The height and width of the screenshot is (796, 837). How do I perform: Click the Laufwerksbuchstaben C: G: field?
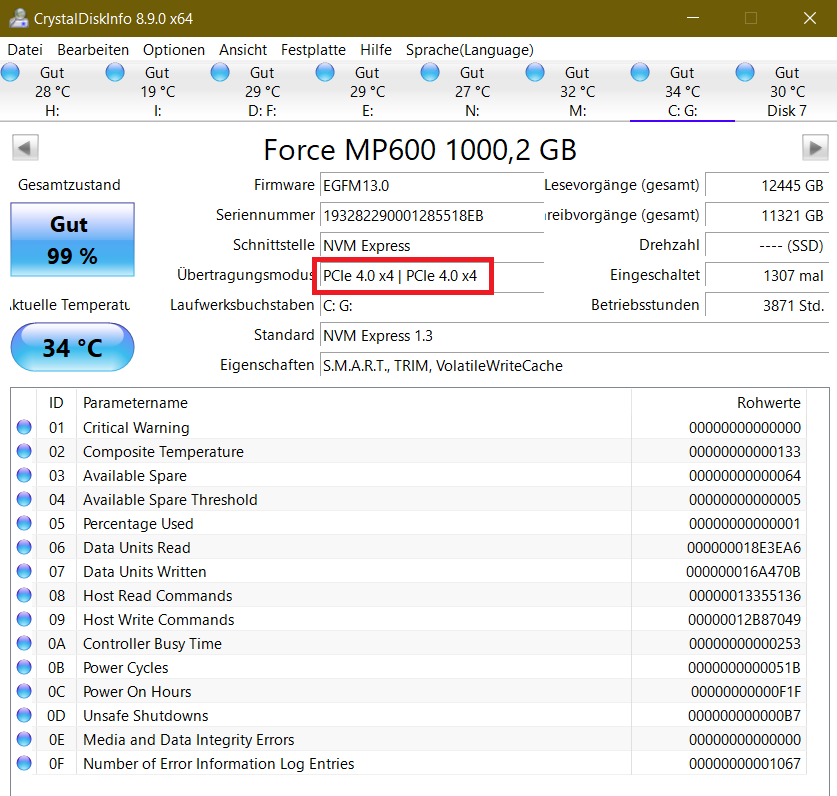pos(432,306)
